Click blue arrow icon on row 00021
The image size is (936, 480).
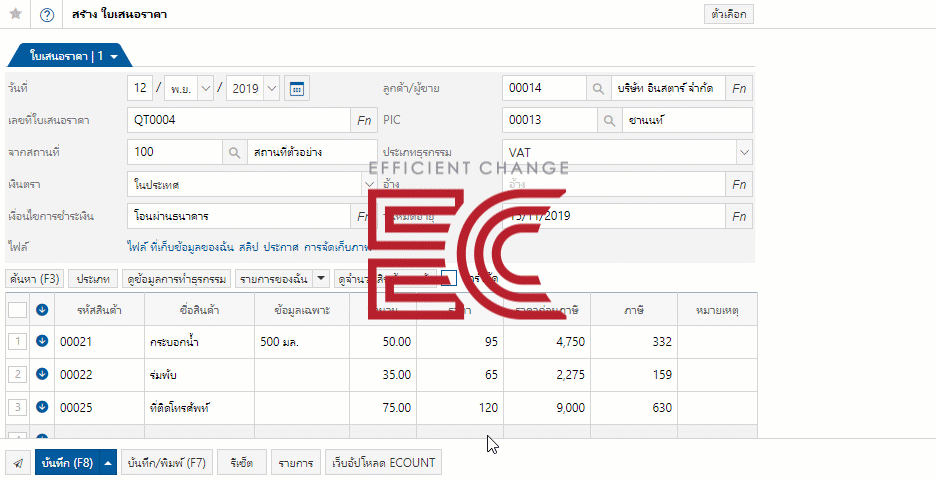pyautogui.click(x=42, y=341)
